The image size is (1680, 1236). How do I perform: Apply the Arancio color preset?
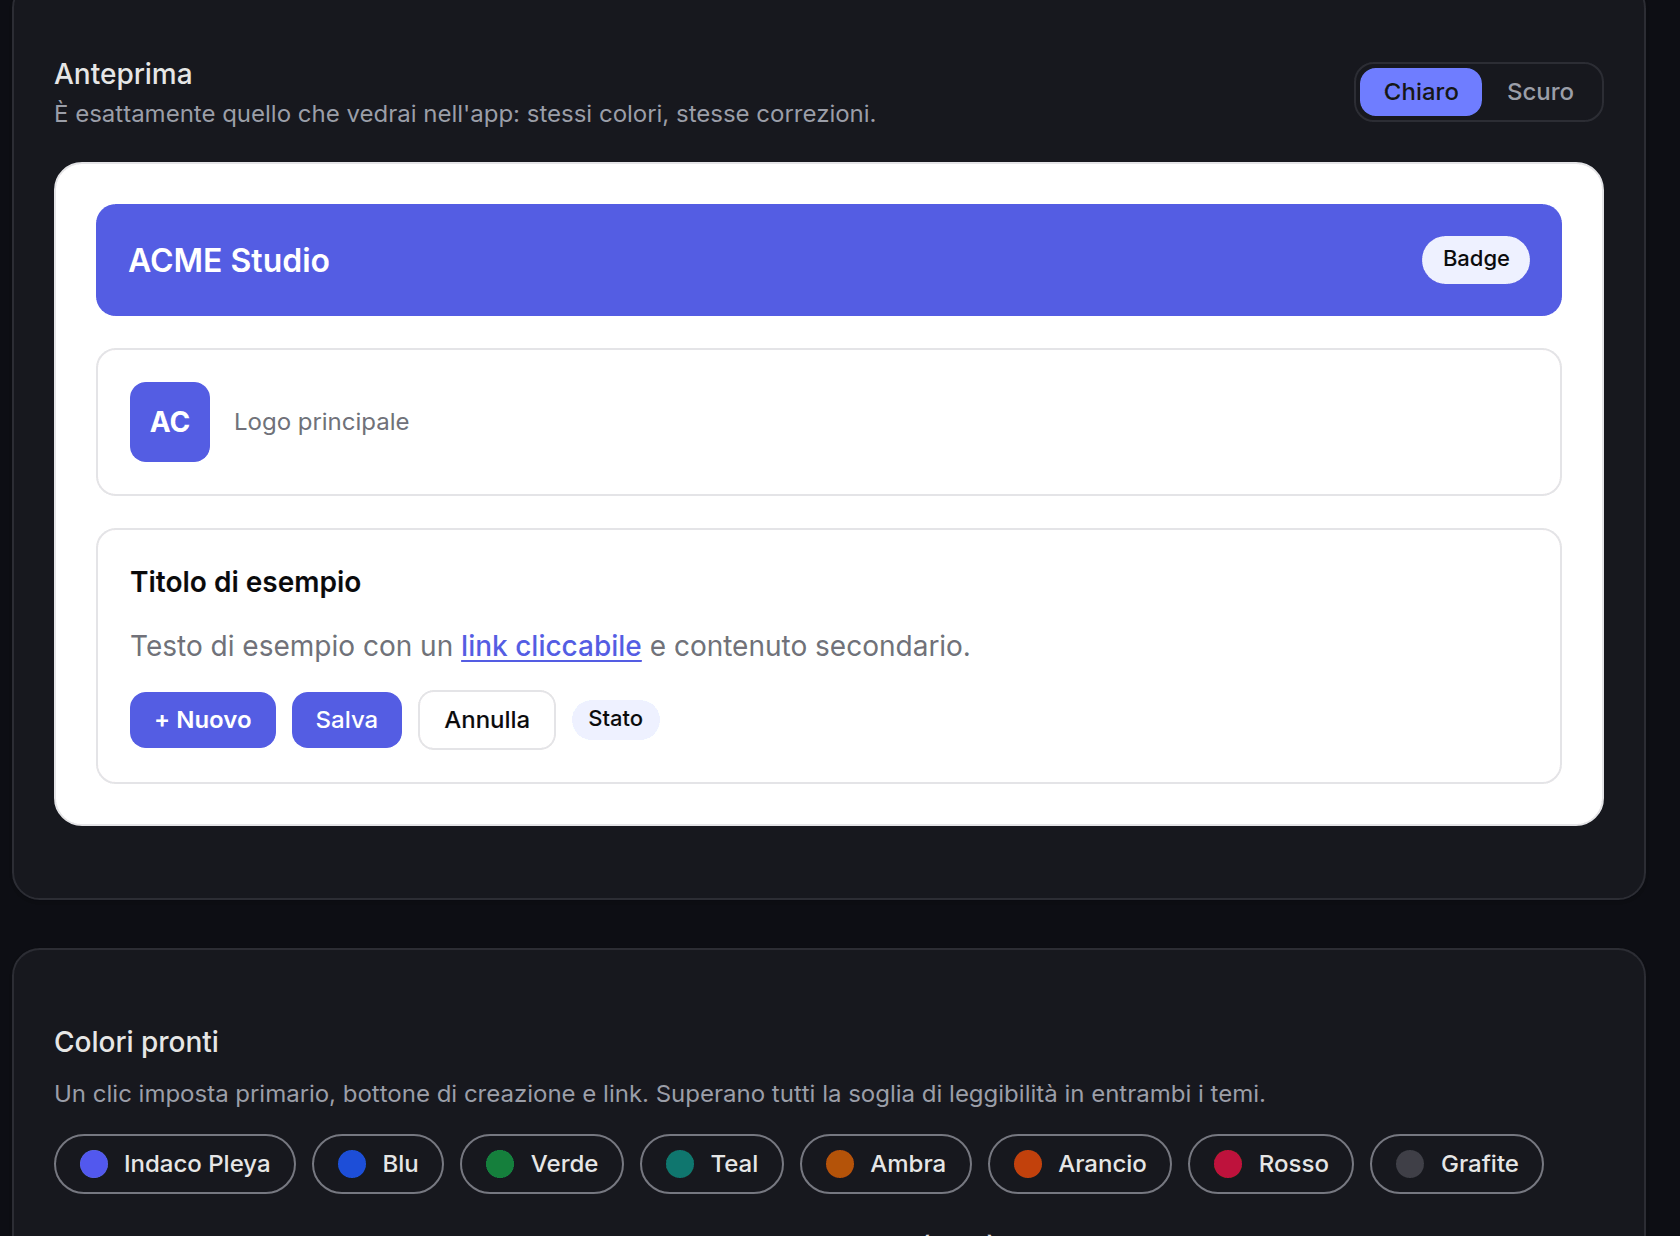1080,1164
